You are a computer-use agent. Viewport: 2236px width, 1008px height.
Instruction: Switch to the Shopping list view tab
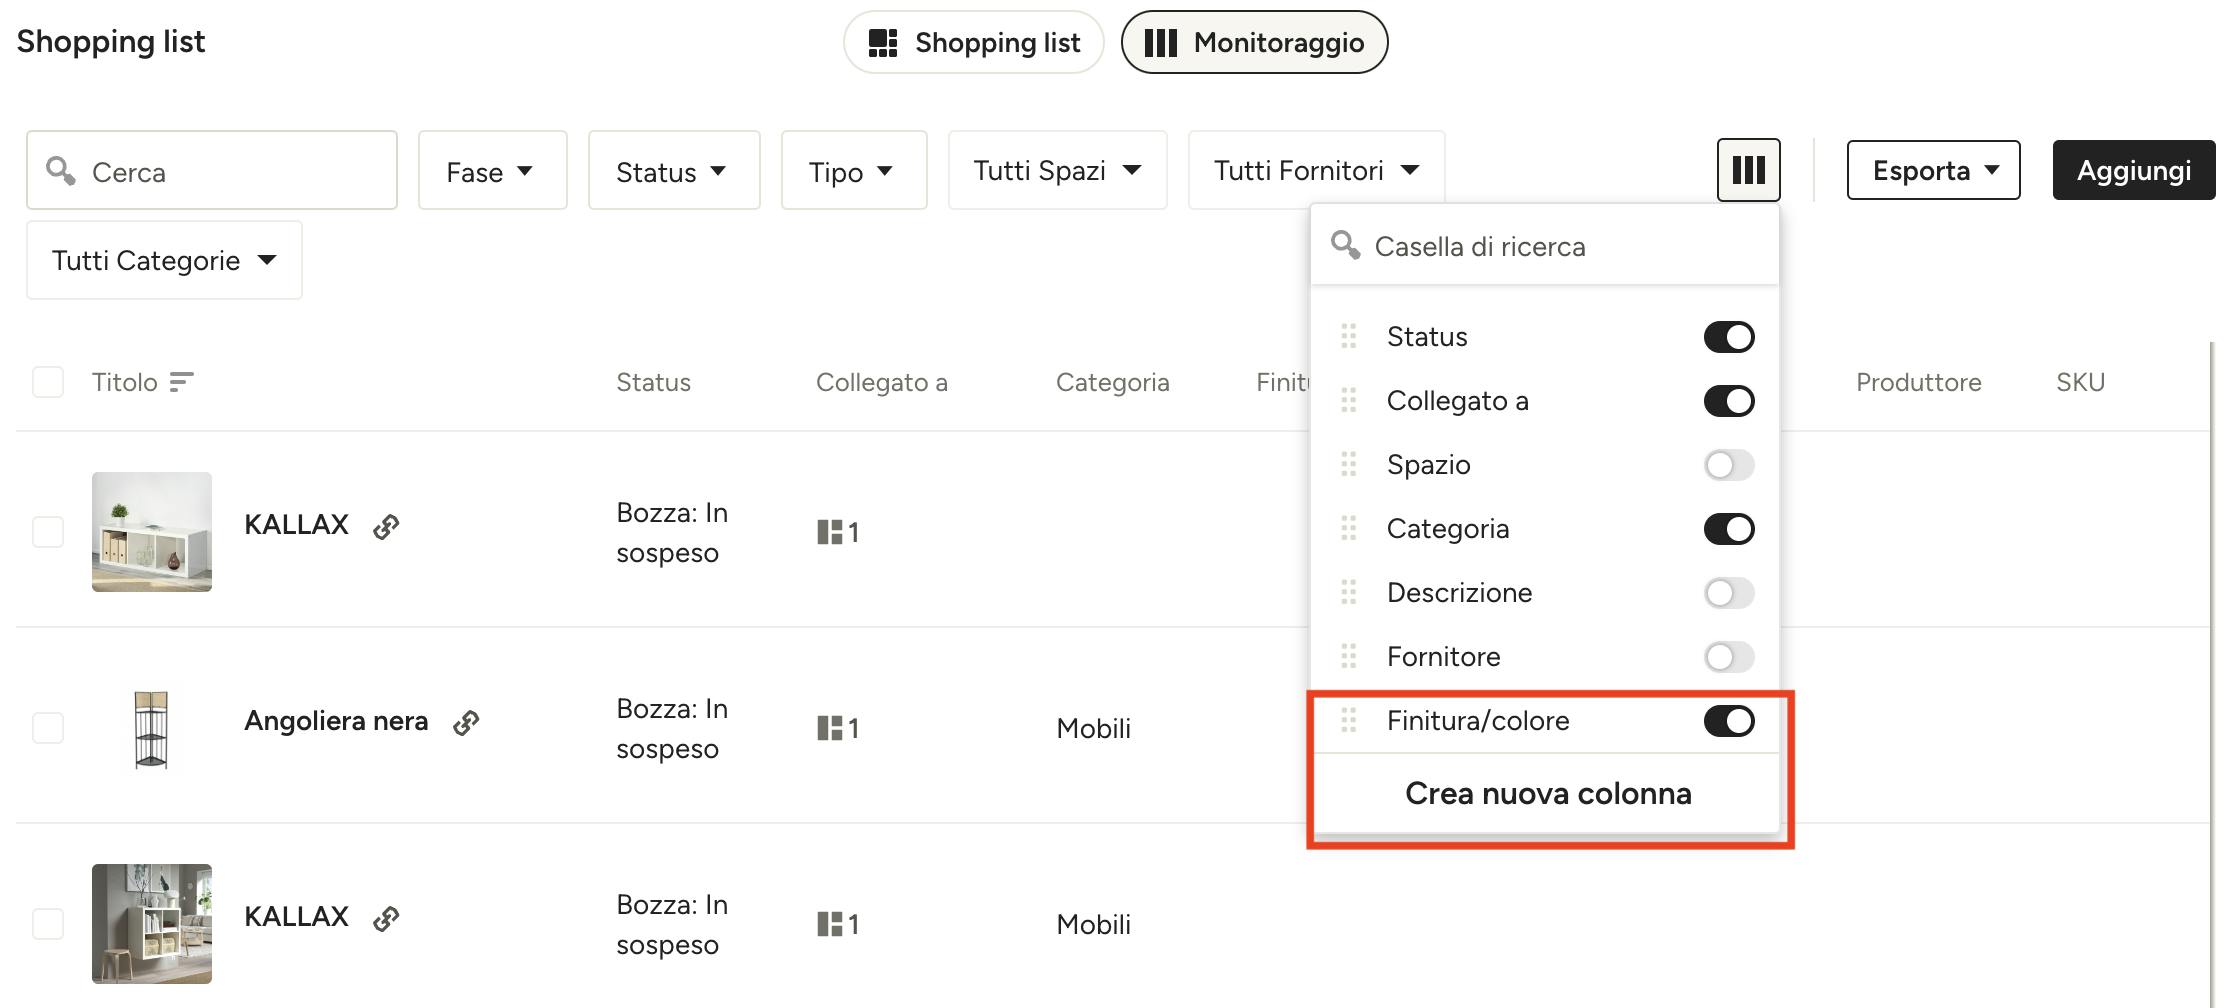[973, 42]
